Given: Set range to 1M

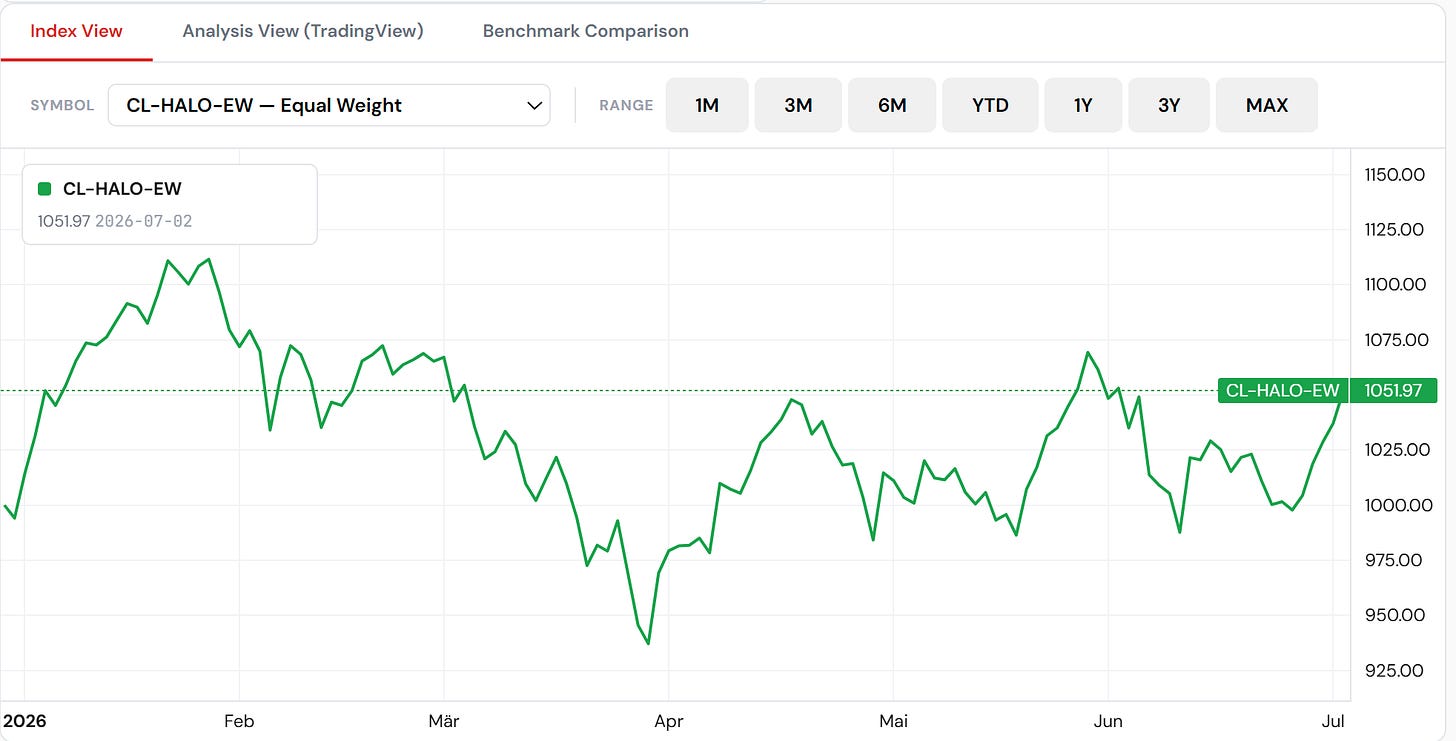Looking at the screenshot, I should click(707, 105).
